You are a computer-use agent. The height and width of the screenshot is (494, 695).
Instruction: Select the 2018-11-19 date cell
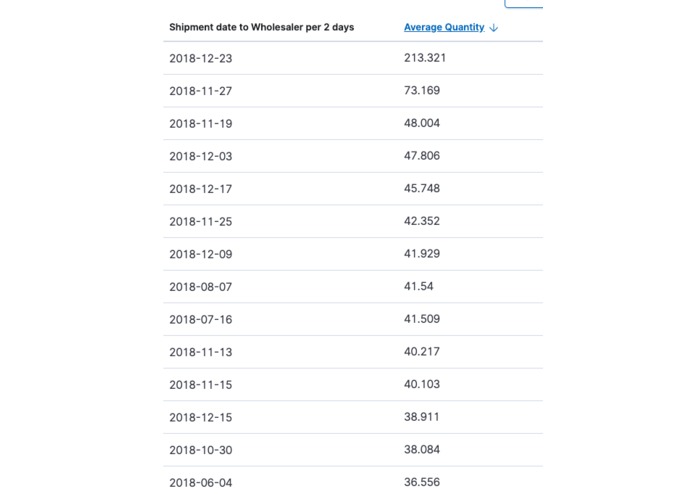201,124
